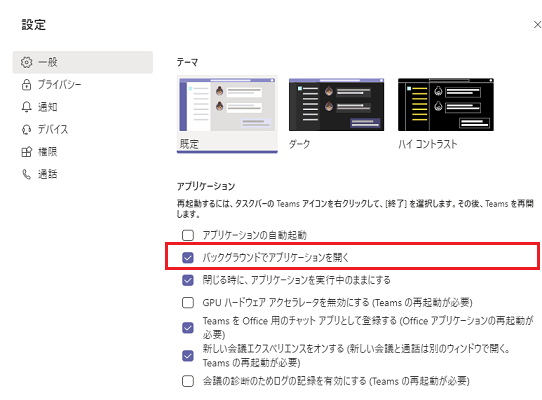Viewport: 542px width, 400px height.
Task: Check GPU ハードウェア アクセラレータを無効にする checkbox
Action: tap(188, 303)
